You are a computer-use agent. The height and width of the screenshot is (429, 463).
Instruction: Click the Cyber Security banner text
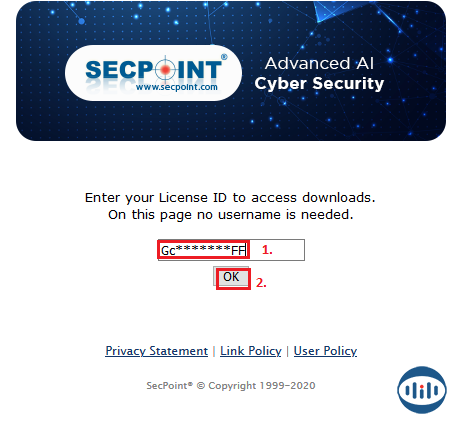(x=319, y=84)
